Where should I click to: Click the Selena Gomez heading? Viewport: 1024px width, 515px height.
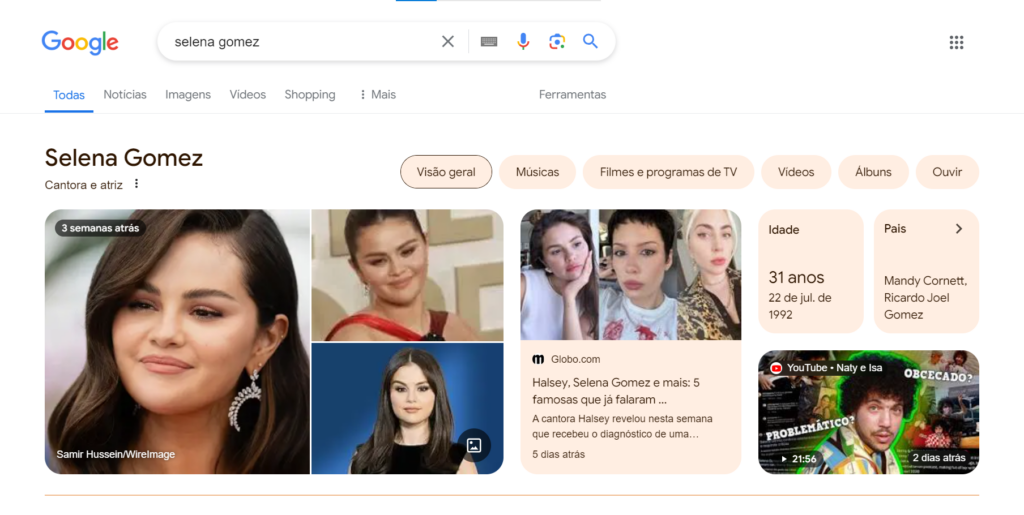124,158
